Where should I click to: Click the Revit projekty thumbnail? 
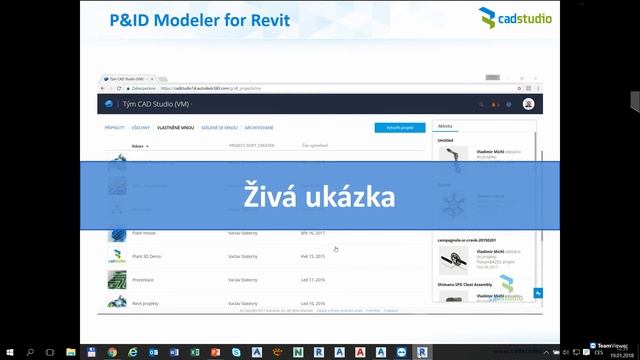(x=117, y=302)
